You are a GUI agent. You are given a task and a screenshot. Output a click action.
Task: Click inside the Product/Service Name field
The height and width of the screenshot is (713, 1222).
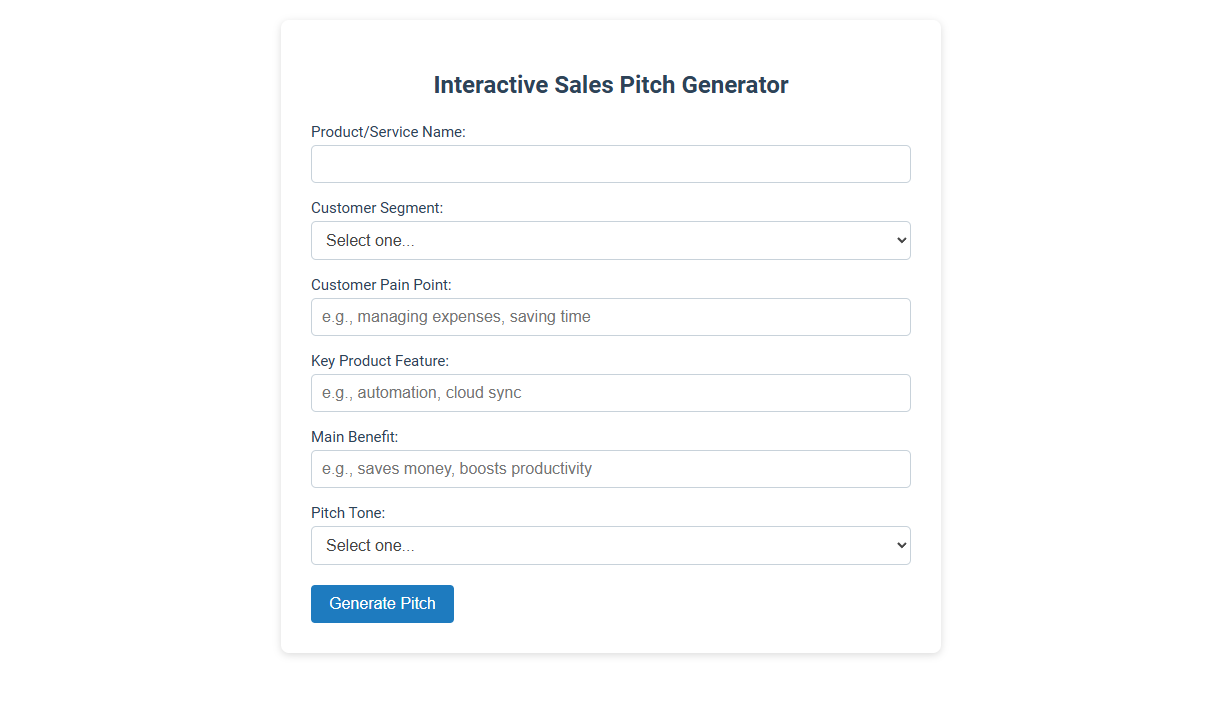(x=610, y=163)
